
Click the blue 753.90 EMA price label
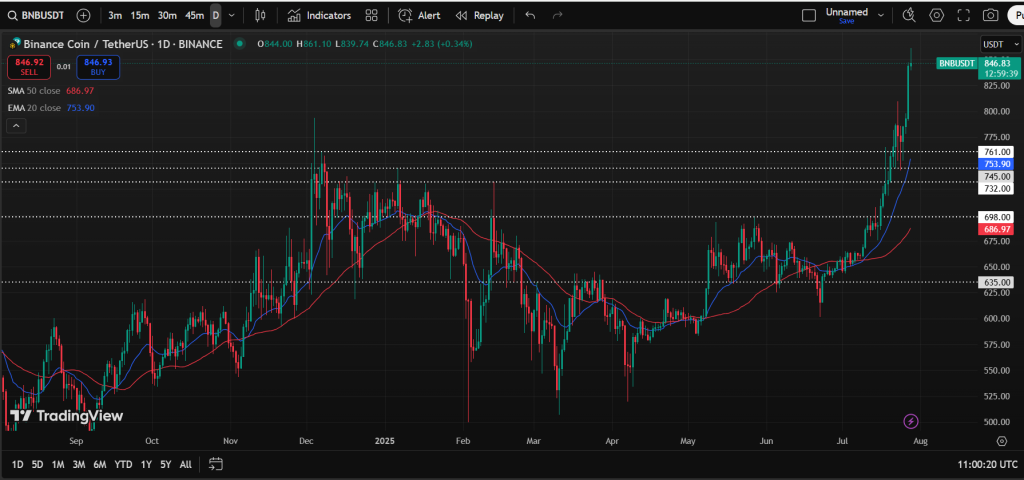click(997, 164)
